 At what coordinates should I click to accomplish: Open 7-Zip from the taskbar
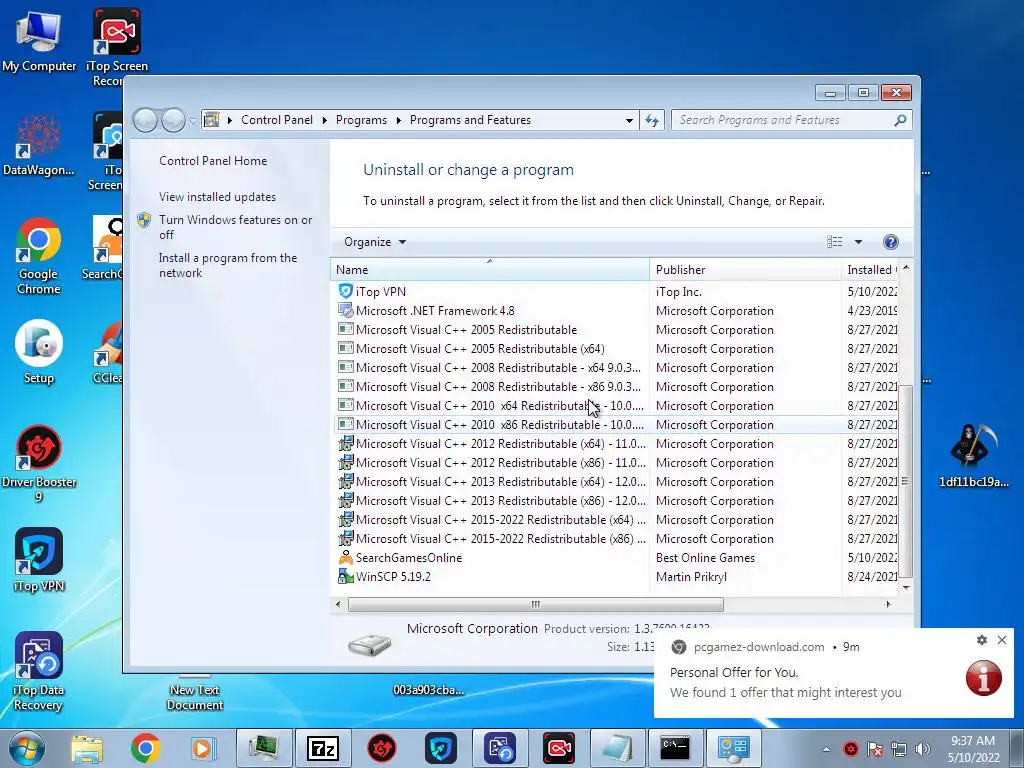[323, 748]
